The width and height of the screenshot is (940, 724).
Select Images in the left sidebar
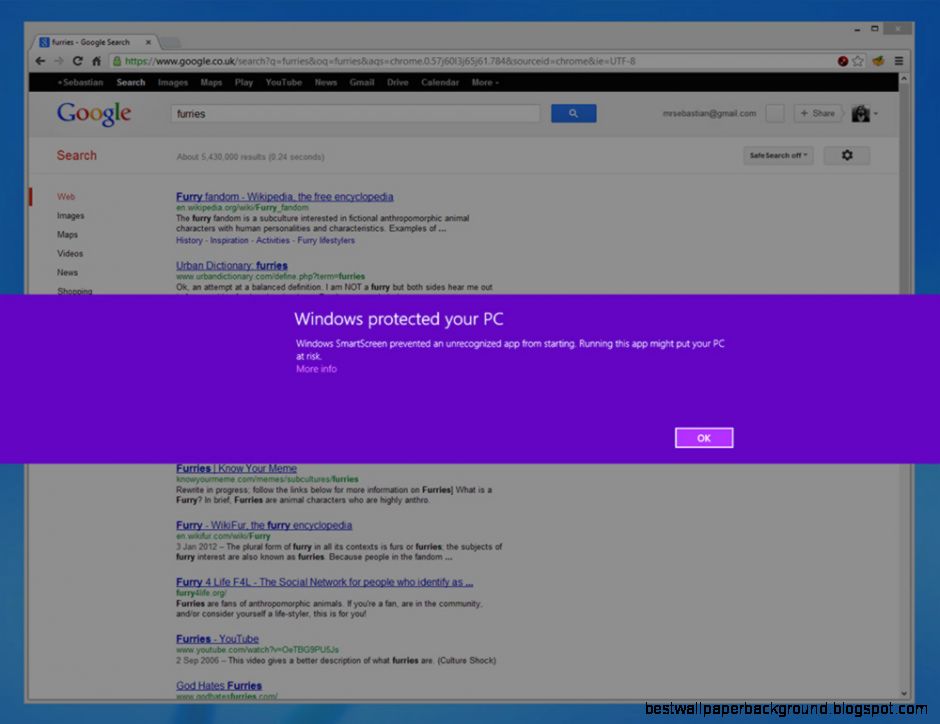tap(70, 216)
